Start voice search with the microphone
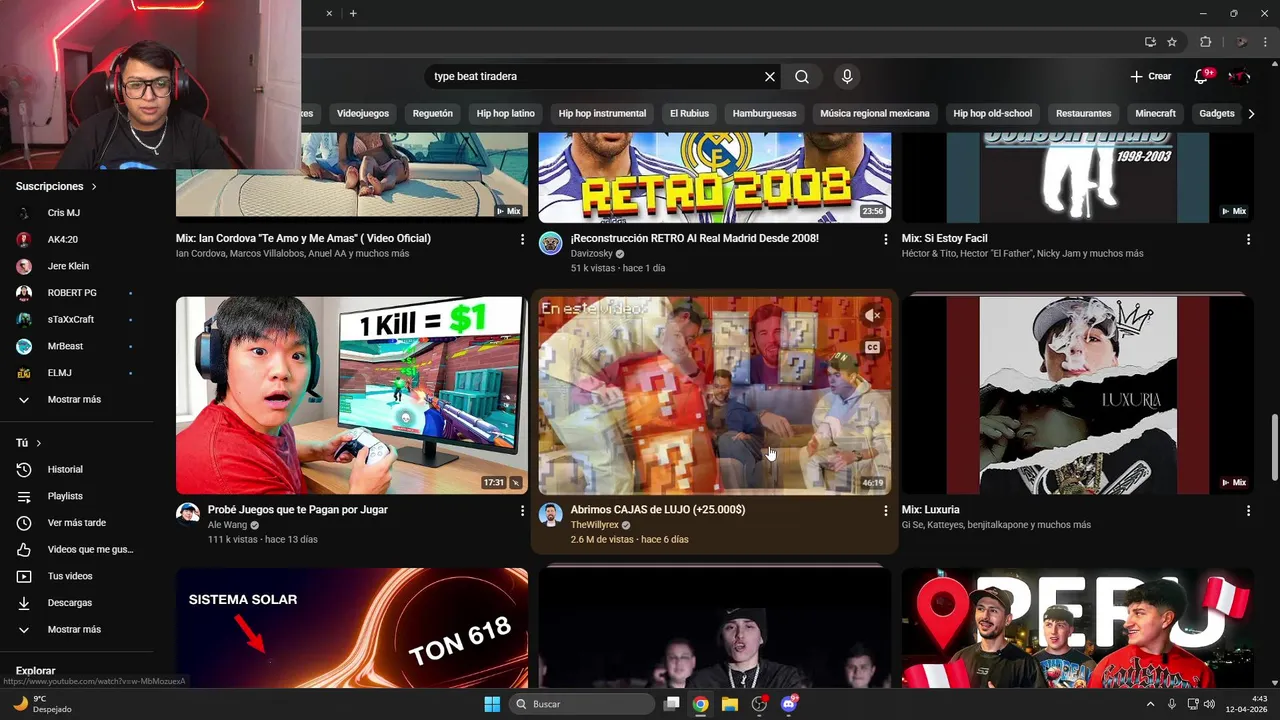This screenshot has width=1280, height=720. point(847,76)
